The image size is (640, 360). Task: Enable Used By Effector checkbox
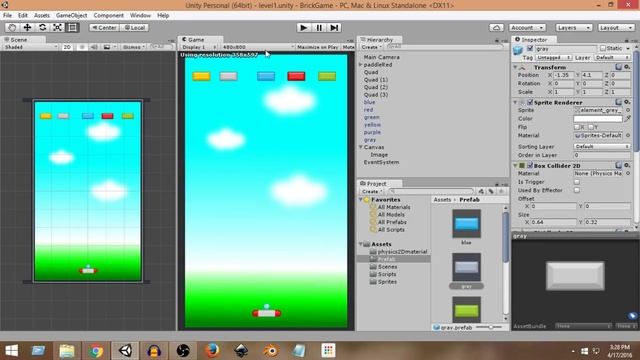coord(577,190)
